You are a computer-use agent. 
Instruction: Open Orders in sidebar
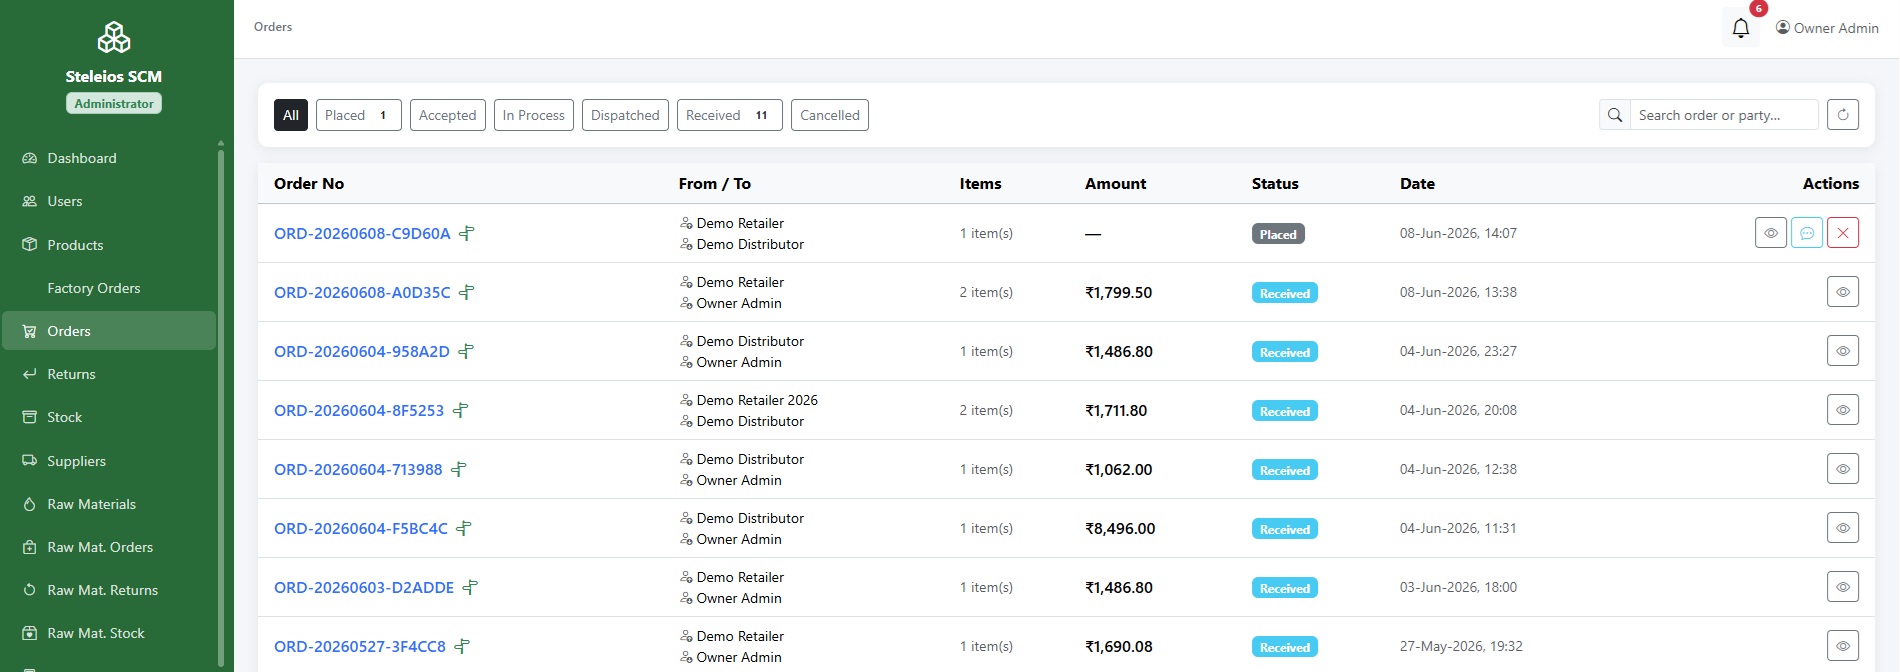point(109,331)
